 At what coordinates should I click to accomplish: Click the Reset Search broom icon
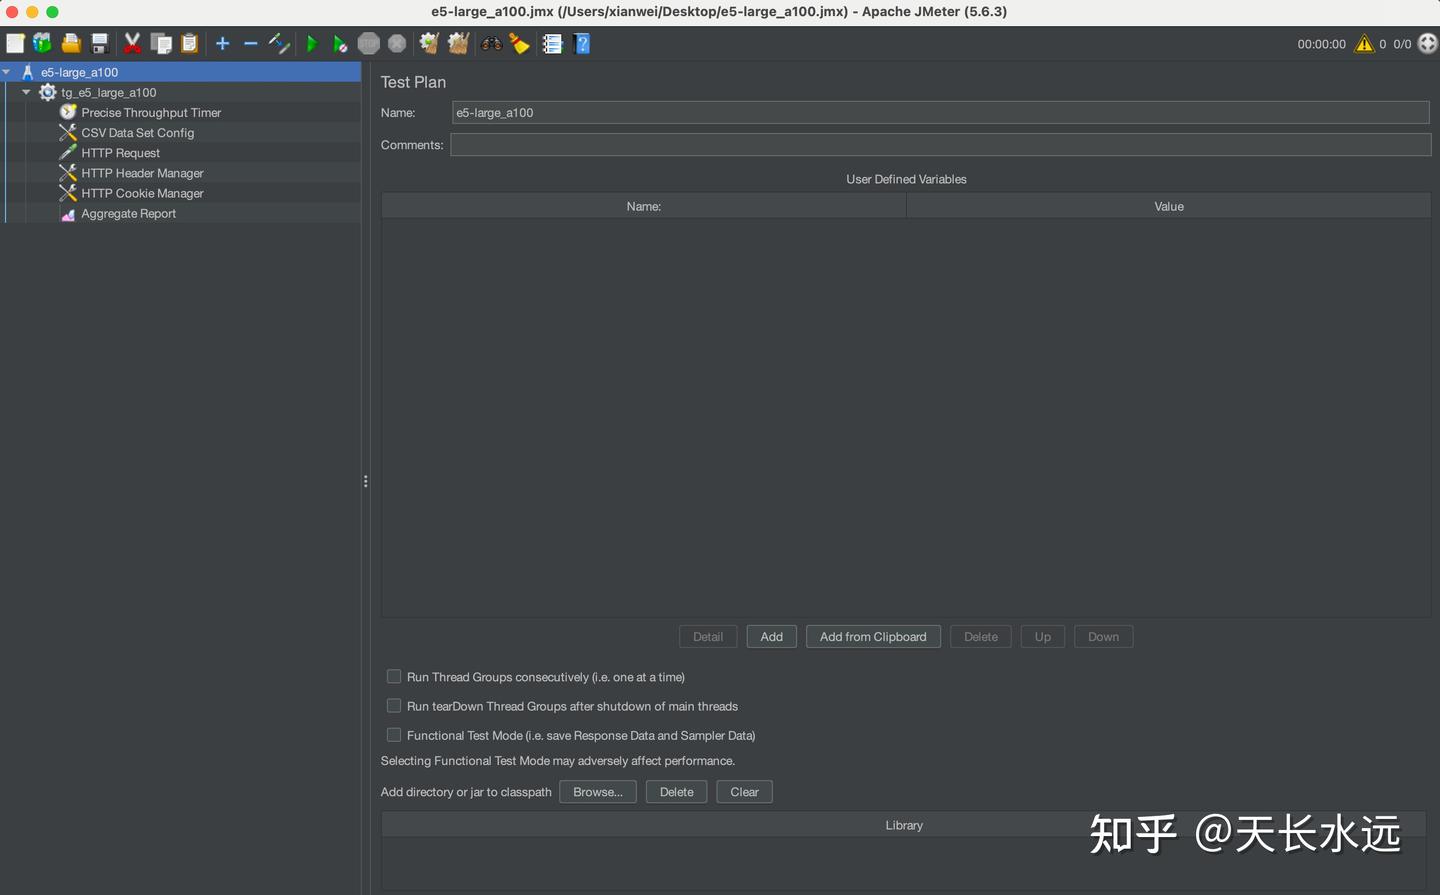pos(519,43)
